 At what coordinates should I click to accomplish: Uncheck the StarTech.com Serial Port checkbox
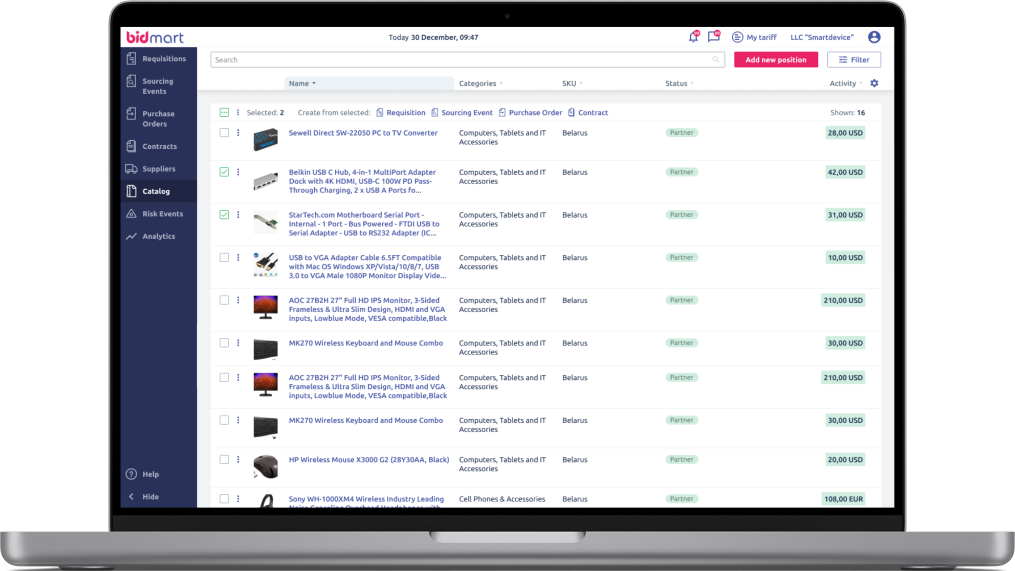[224, 215]
